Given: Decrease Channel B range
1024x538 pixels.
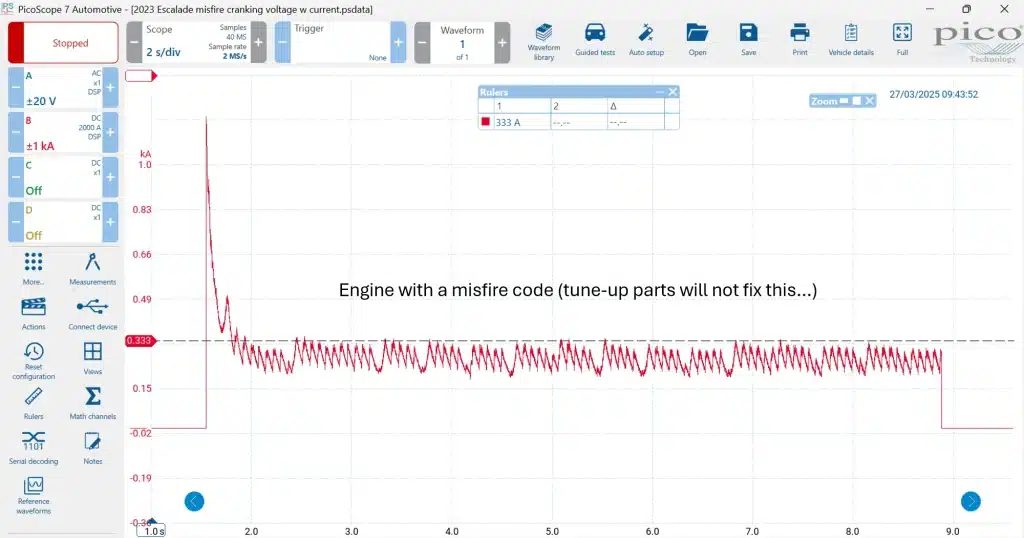Looking at the screenshot, I should (16, 133).
